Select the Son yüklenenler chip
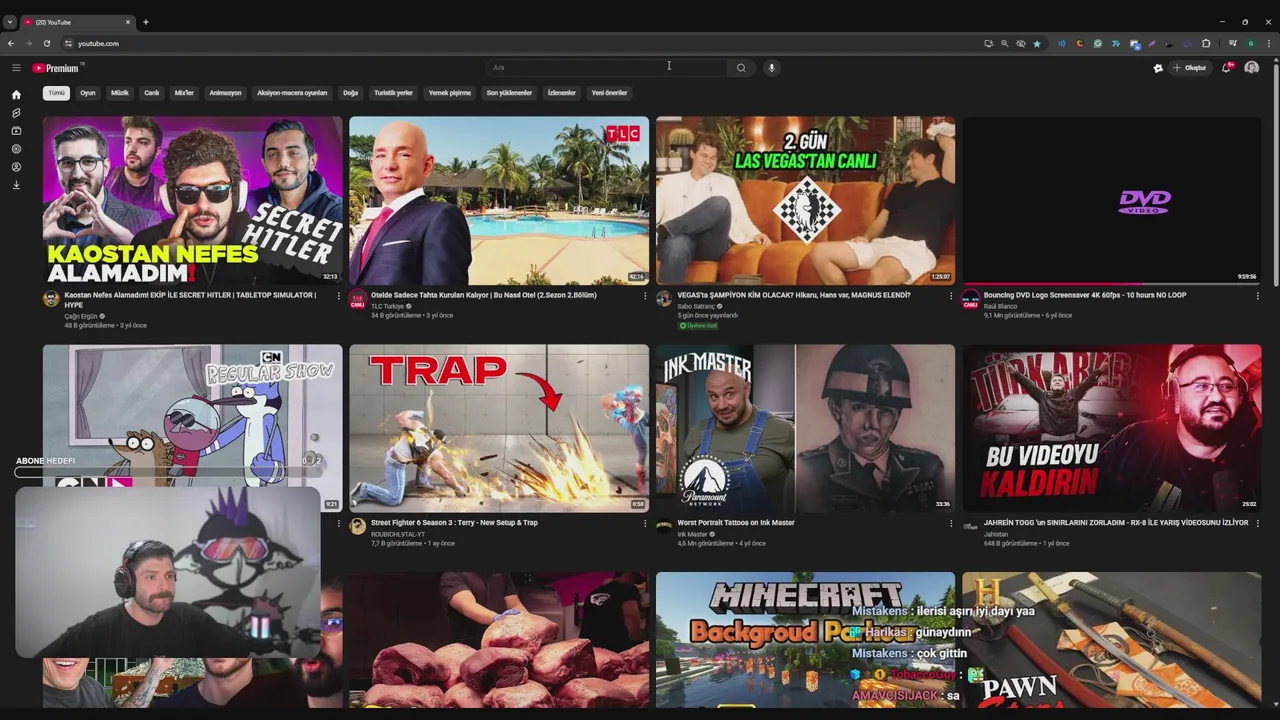1280x720 pixels. tap(509, 93)
